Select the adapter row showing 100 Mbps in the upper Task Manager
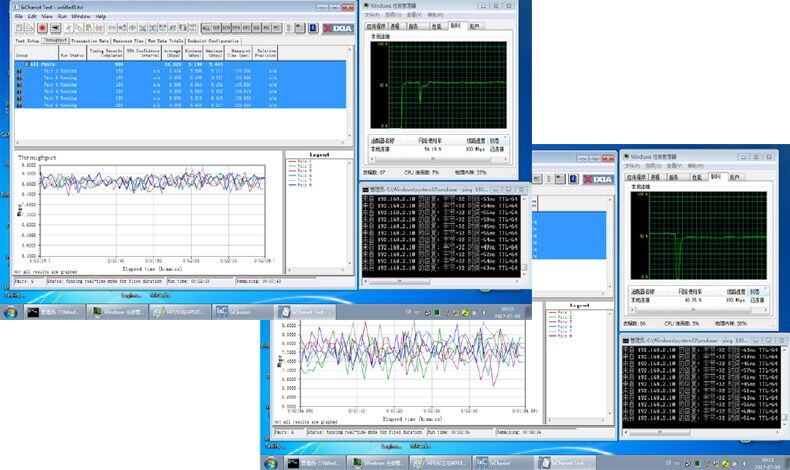The height and width of the screenshot is (470, 790). point(437,149)
